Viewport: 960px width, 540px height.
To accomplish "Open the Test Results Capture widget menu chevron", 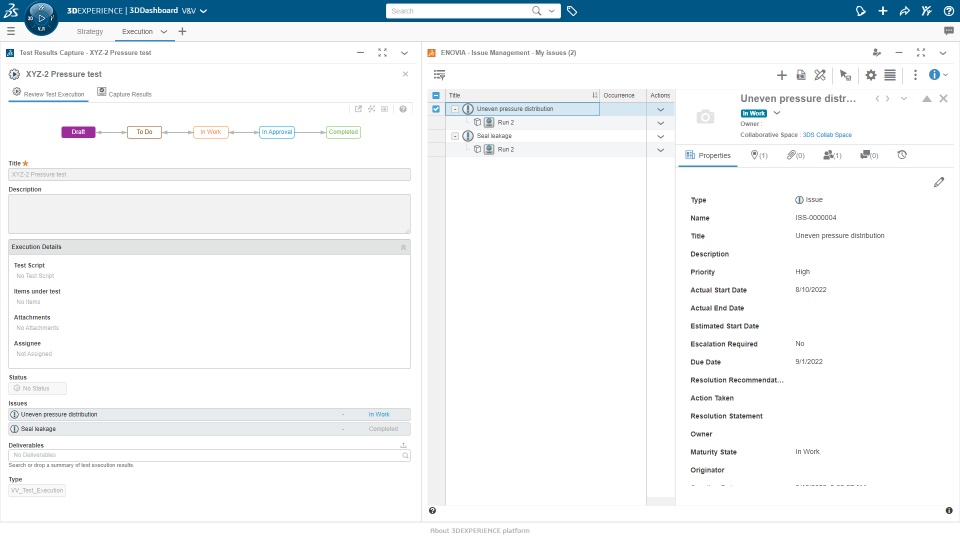I will (404, 53).
